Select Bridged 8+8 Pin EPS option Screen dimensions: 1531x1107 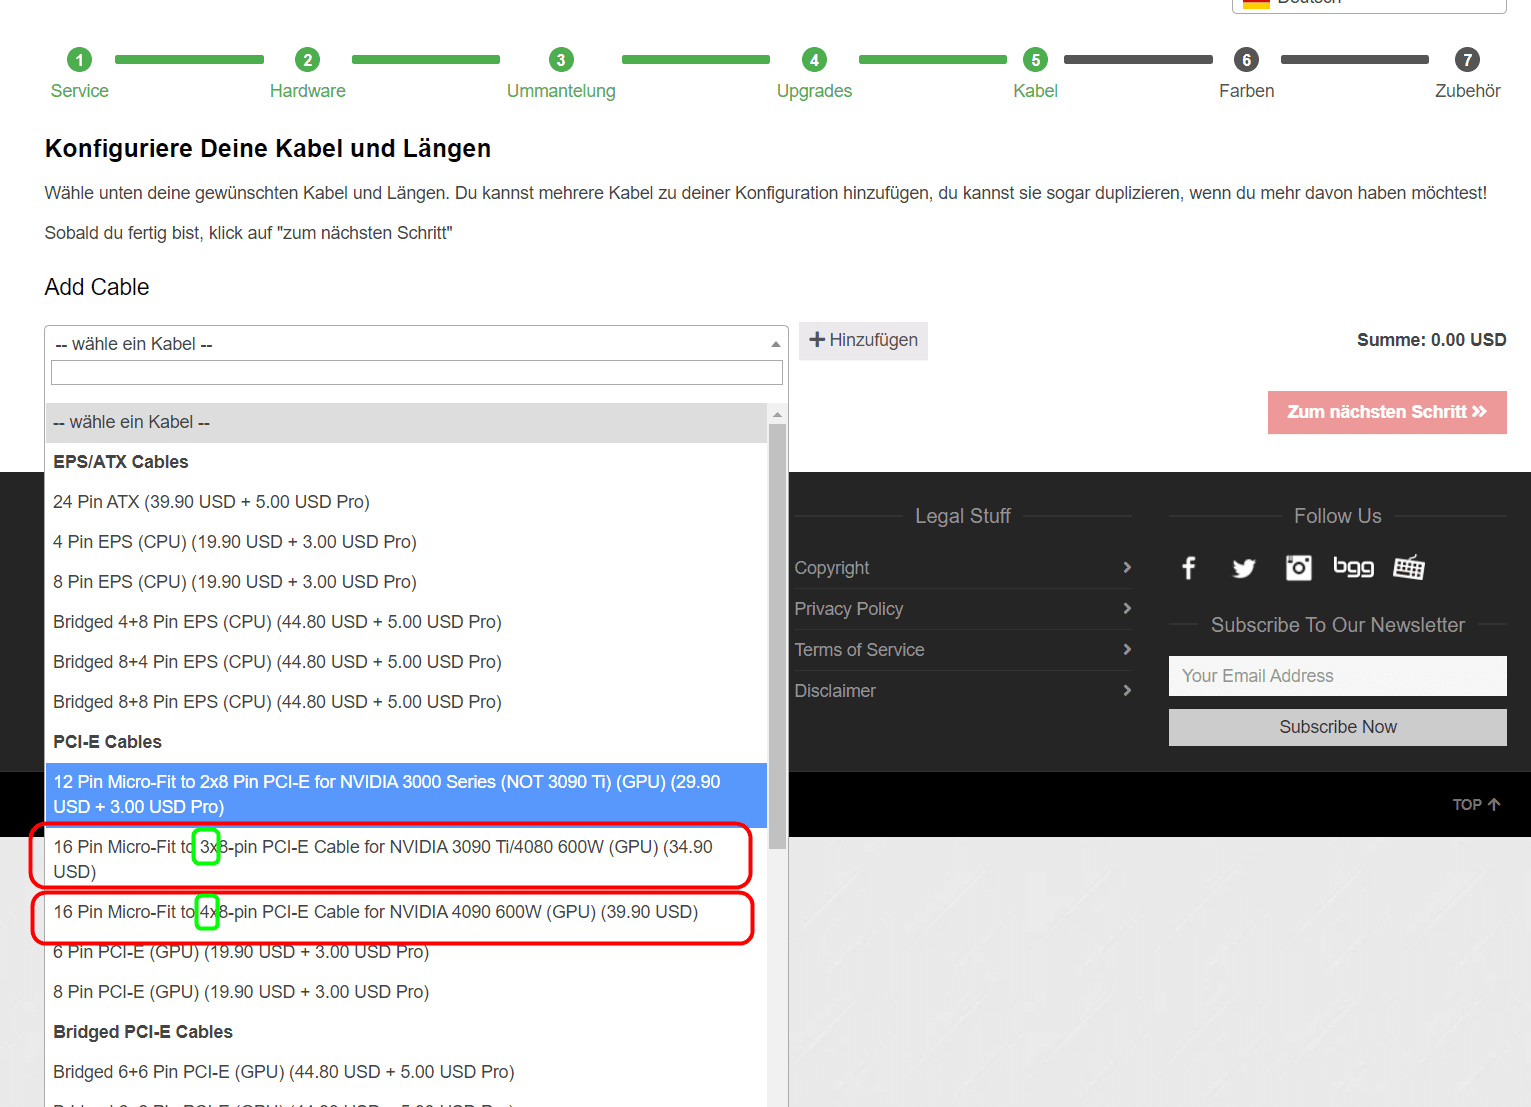pyautogui.click(x=406, y=702)
